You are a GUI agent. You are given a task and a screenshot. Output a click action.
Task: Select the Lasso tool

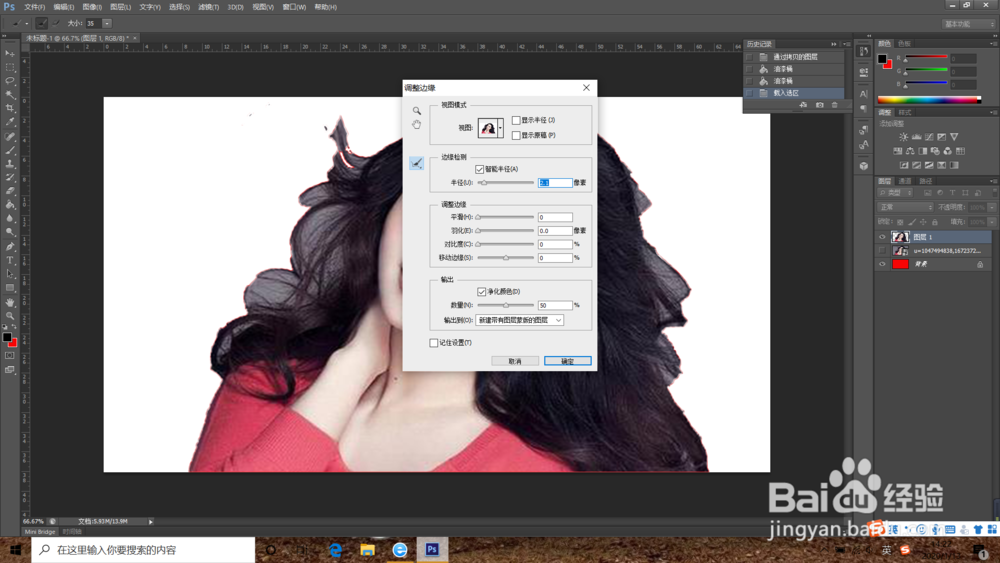pyautogui.click(x=10, y=81)
